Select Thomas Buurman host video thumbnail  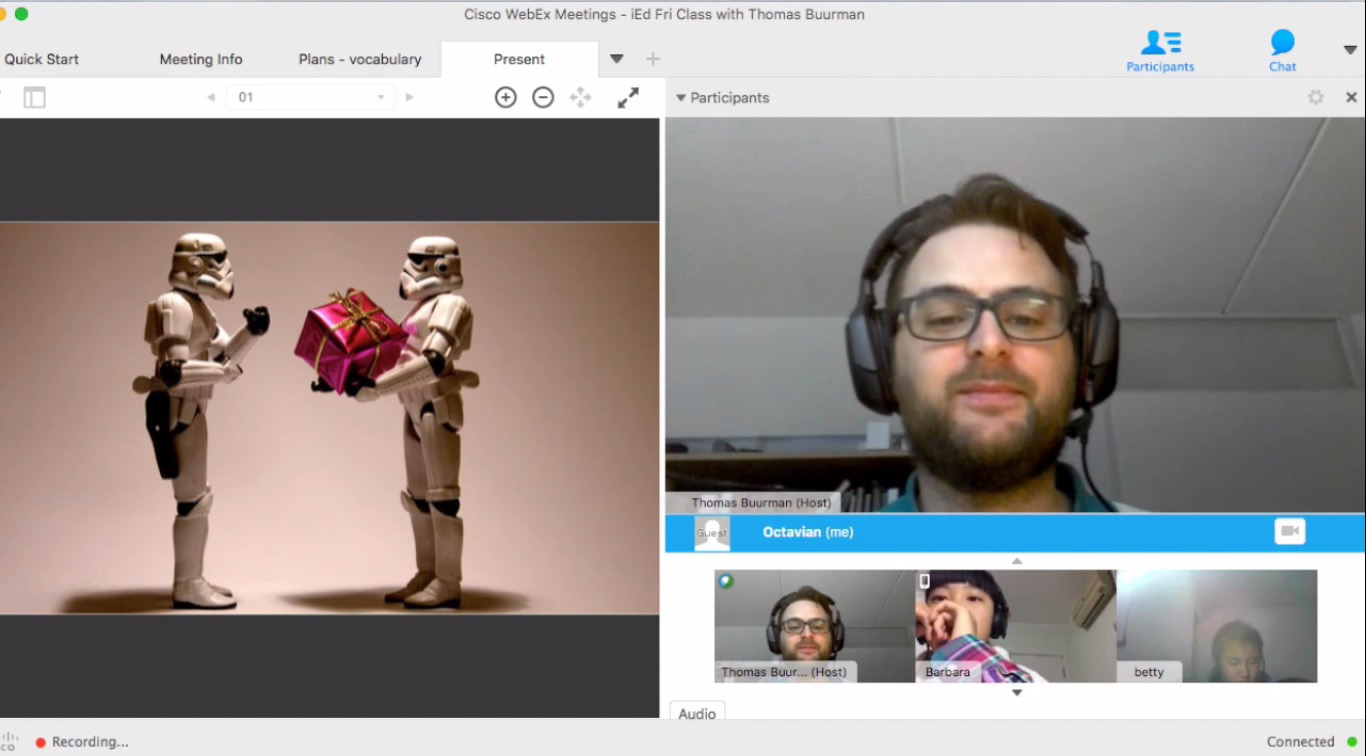pos(815,626)
